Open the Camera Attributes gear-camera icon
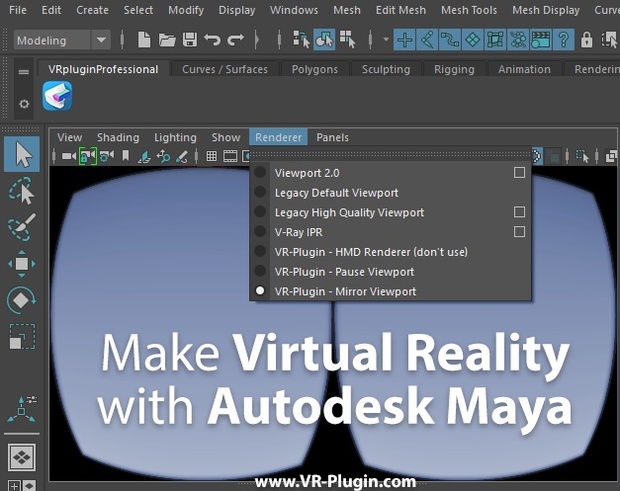The height and width of the screenshot is (491, 620). point(107,156)
